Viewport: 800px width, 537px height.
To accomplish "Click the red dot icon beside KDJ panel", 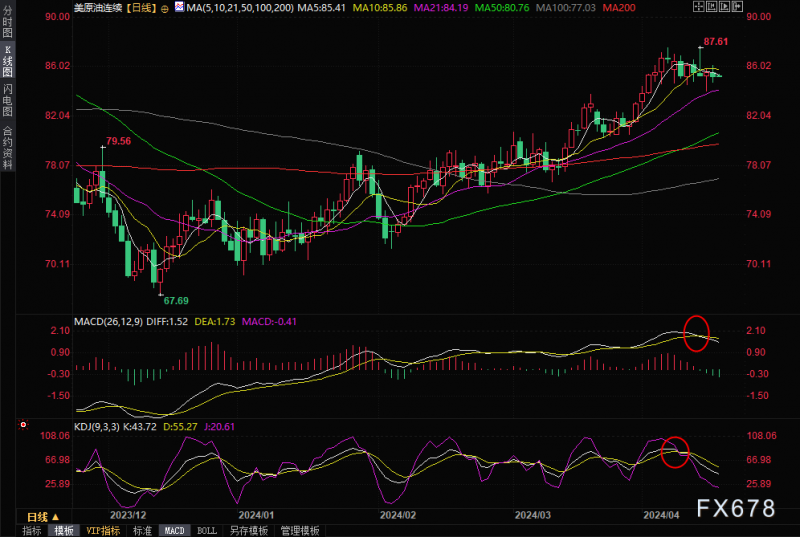I will point(23,424).
